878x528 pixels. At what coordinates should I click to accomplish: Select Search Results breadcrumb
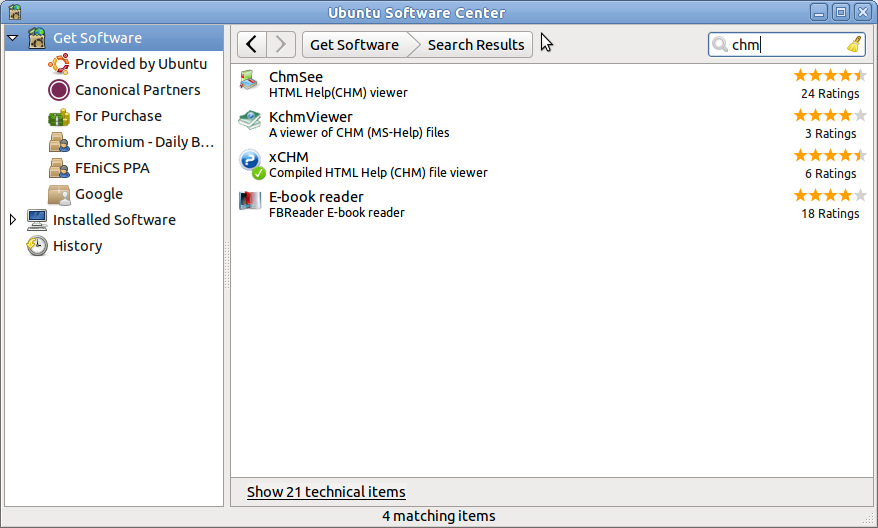click(476, 45)
